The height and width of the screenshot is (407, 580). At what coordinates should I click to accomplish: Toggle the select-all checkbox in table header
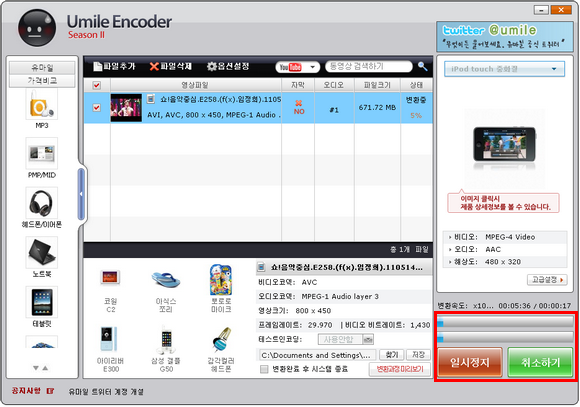click(97, 85)
